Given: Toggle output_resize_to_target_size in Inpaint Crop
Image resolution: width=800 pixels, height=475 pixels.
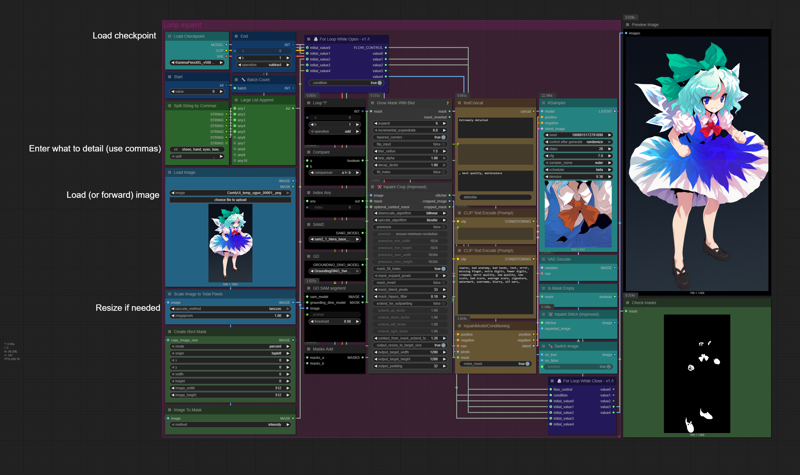Looking at the screenshot, I should [x=410, y=345].
